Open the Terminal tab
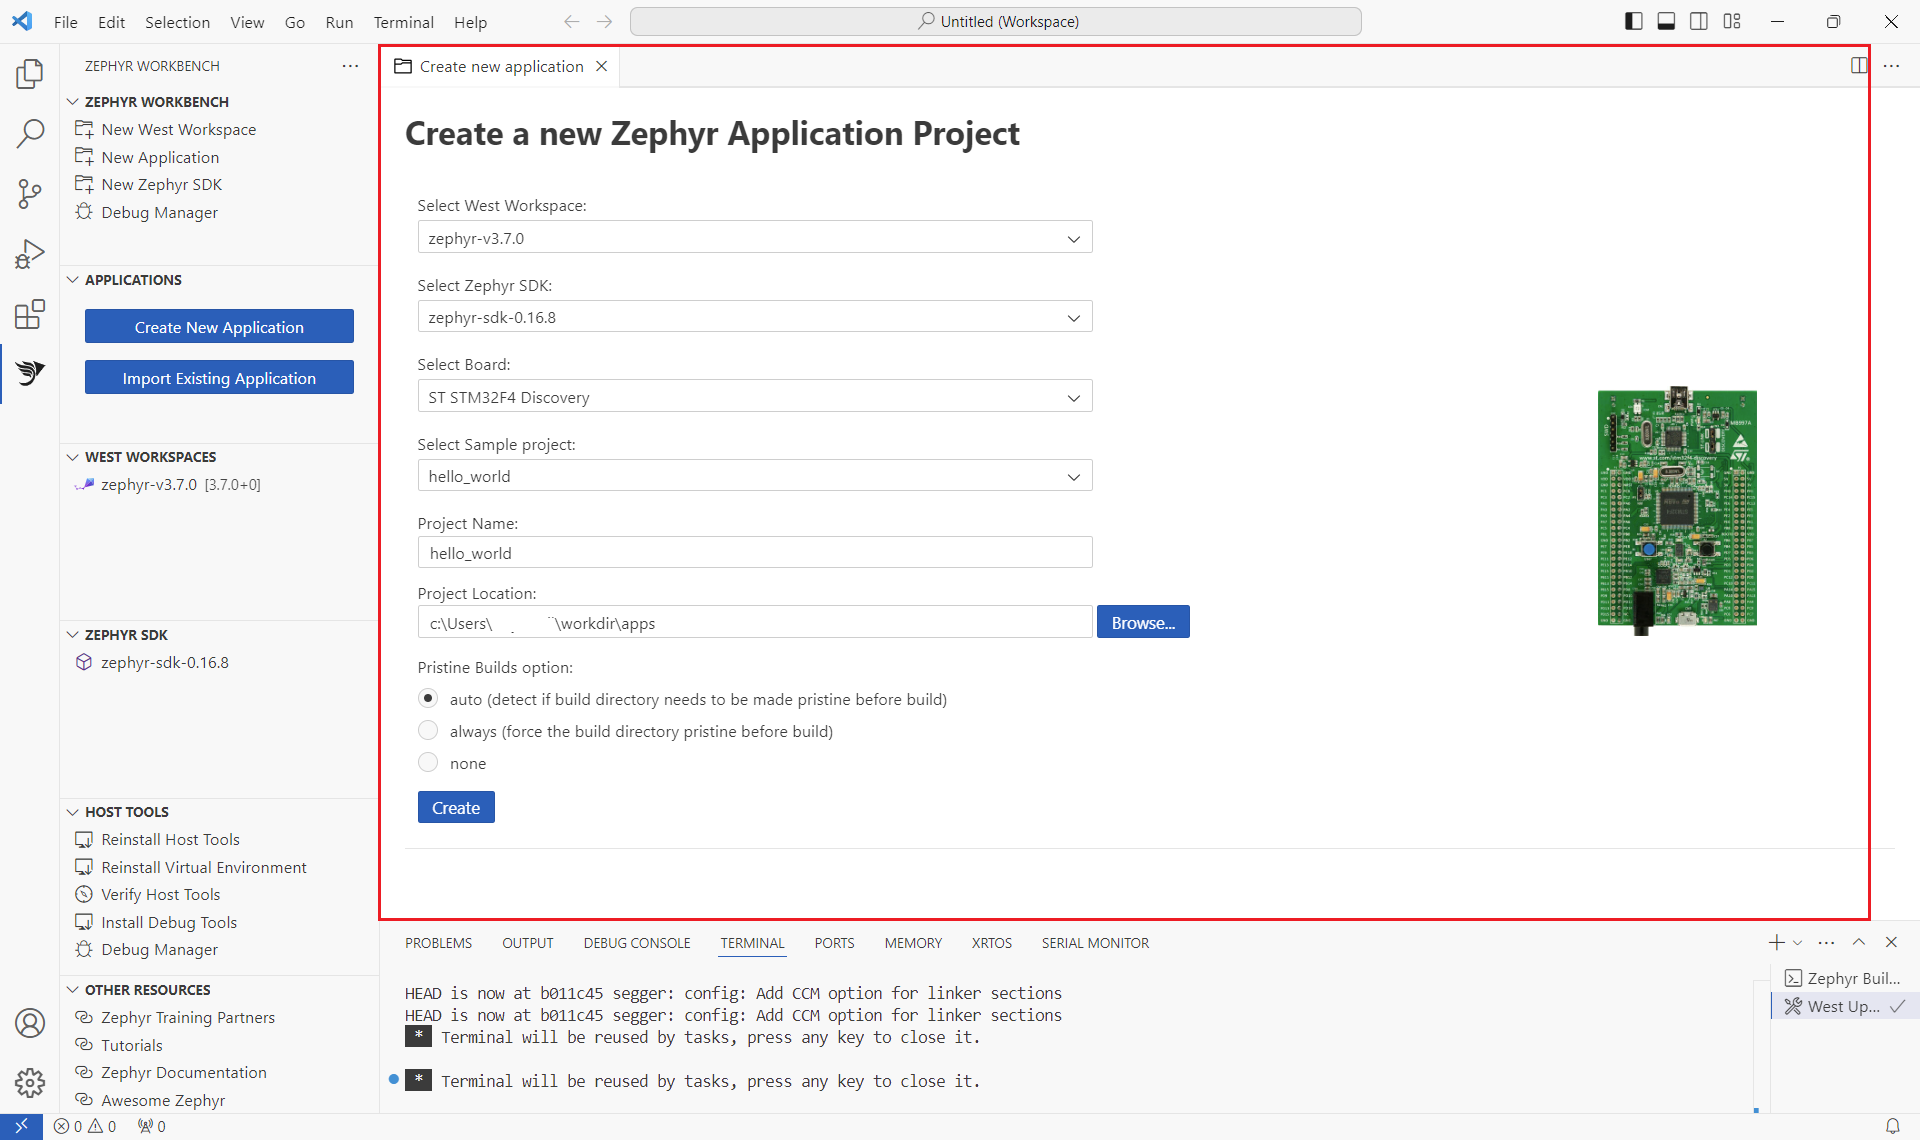Screen dimensions: 1920x1140 (x=752, y=942)
